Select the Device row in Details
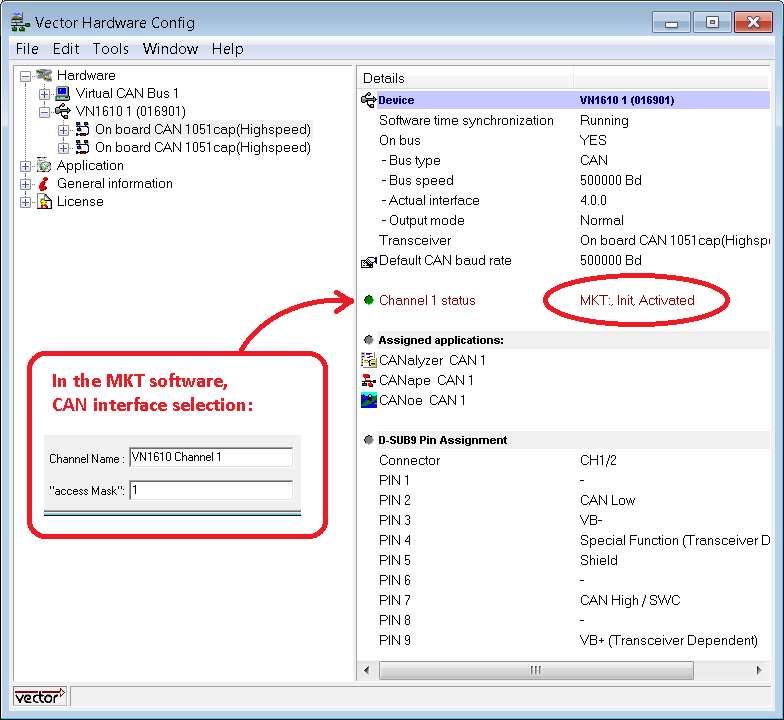784x720 pixels. tap(564, 100)
